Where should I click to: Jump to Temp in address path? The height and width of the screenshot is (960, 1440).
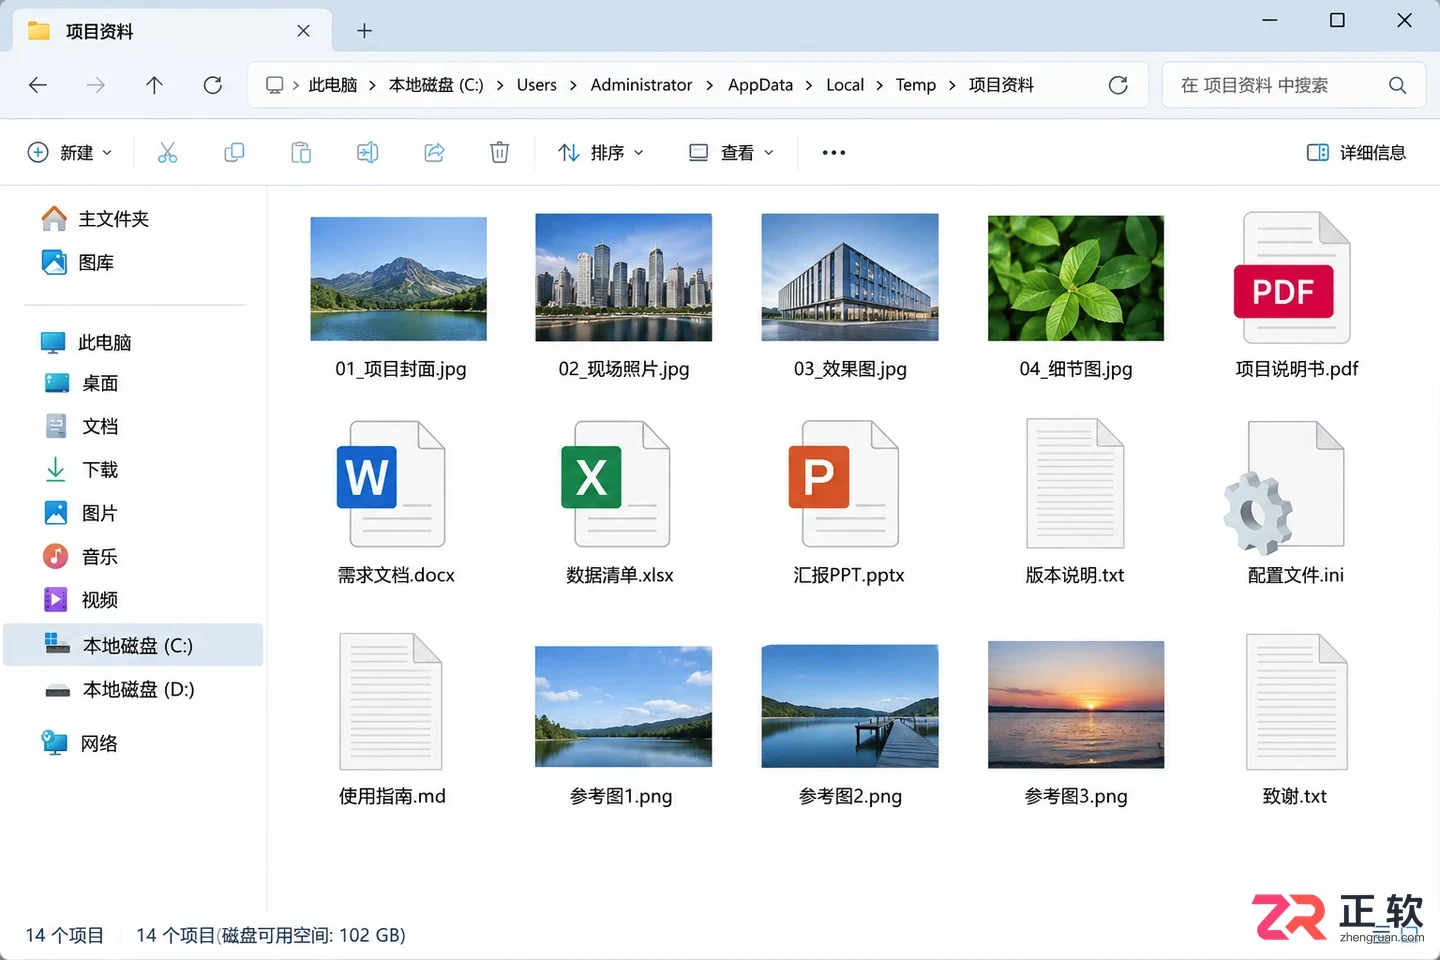coord(916,85)
